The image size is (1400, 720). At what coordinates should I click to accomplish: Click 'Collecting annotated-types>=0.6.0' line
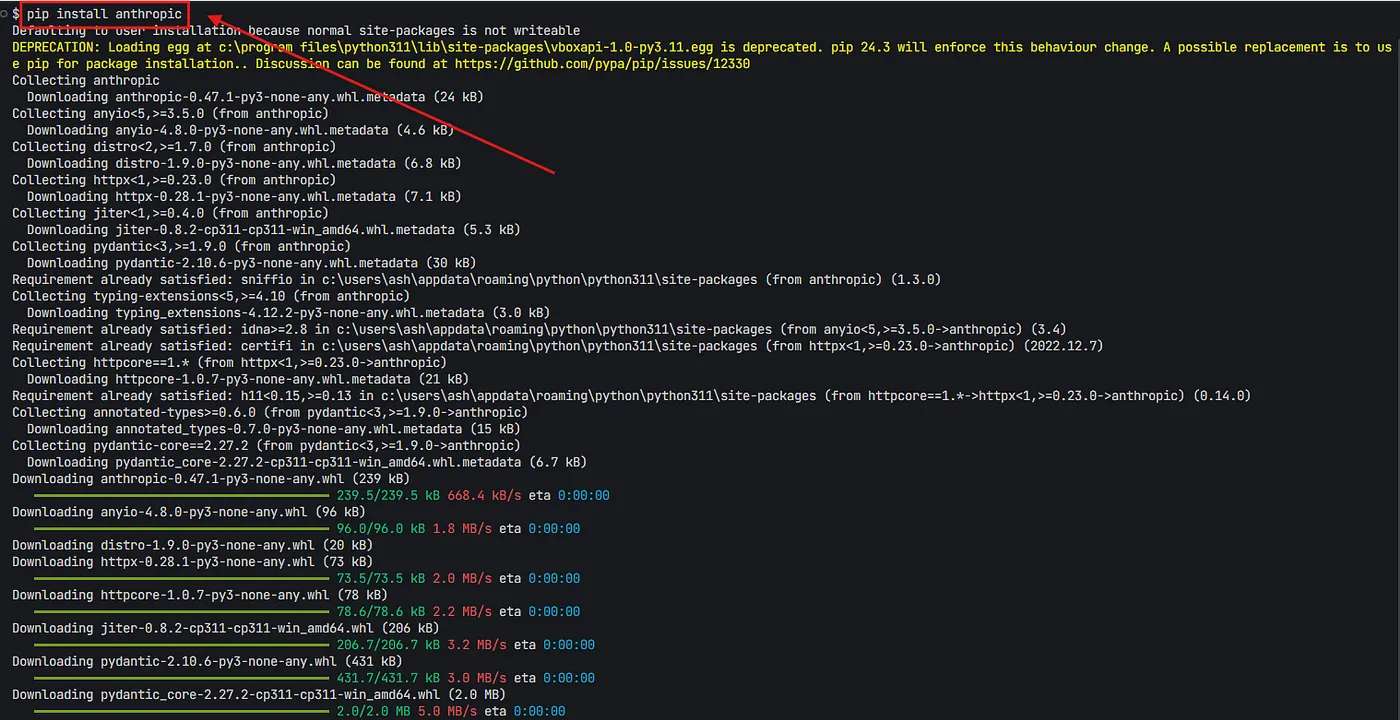pos(270,412)
